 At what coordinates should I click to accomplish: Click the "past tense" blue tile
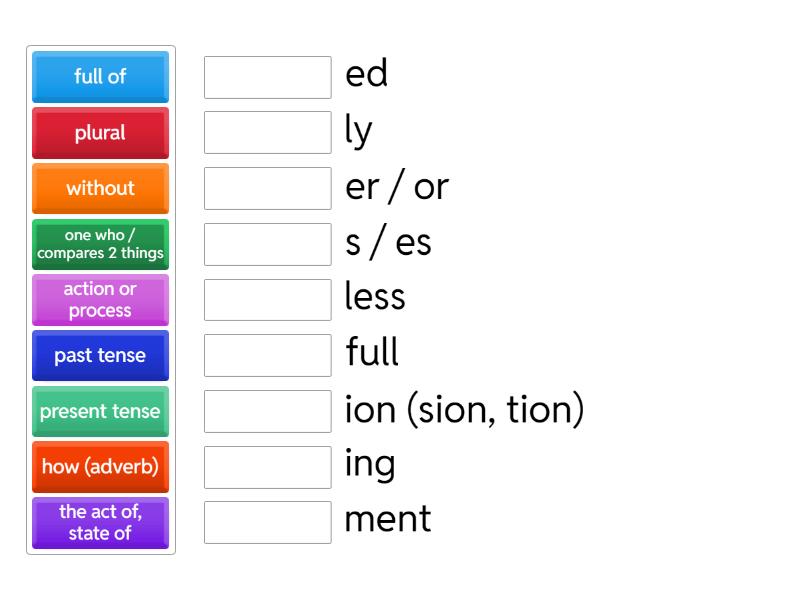tap(100, 355)
